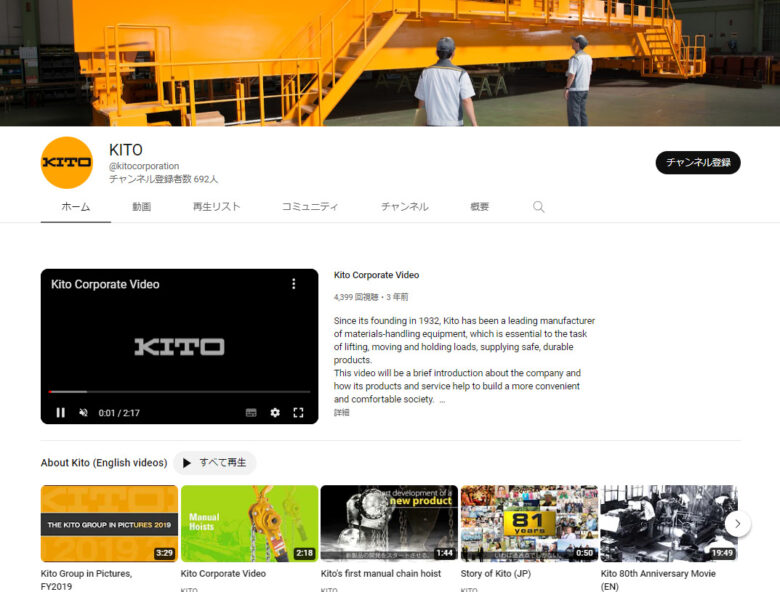Open the 再生リスト tab
This screenshot has height=592, width=780.
217,207
